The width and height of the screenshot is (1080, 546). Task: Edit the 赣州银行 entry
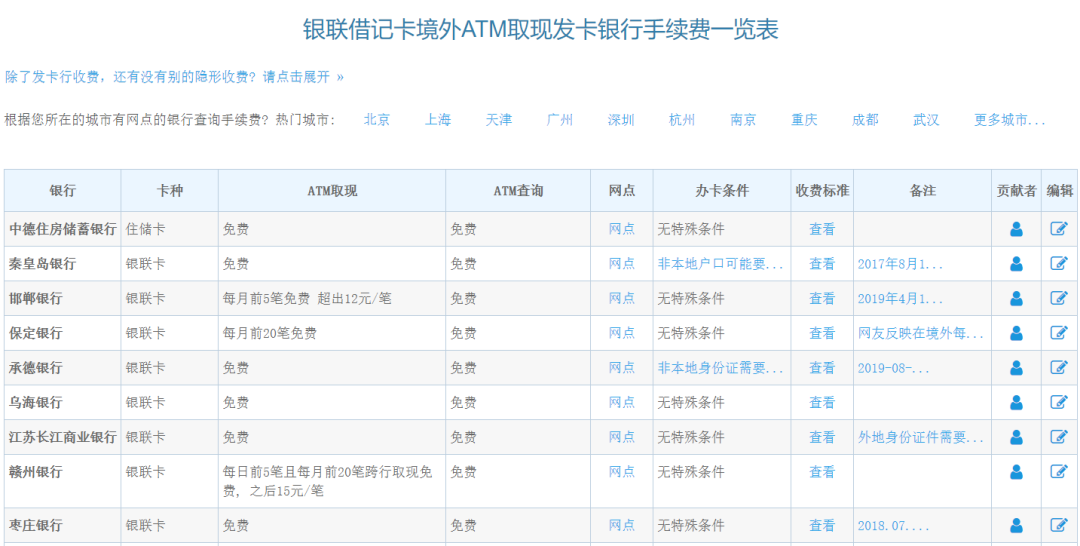(1059, 471)
